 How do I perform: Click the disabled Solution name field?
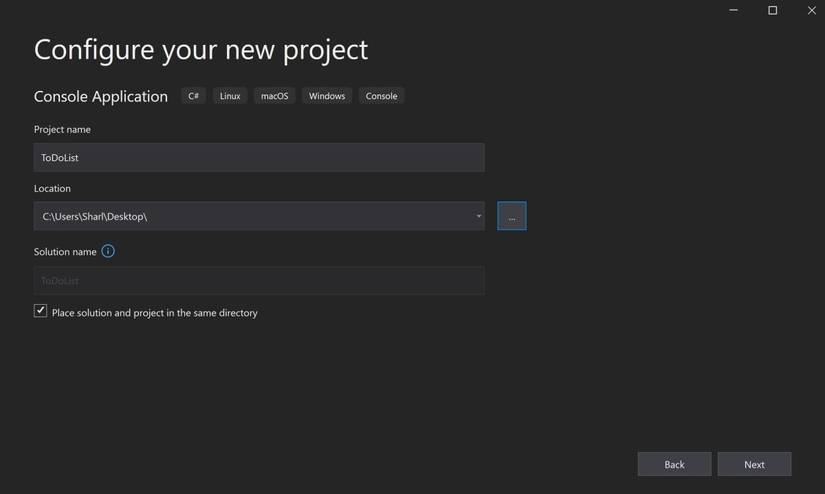[x=259, y=281]
